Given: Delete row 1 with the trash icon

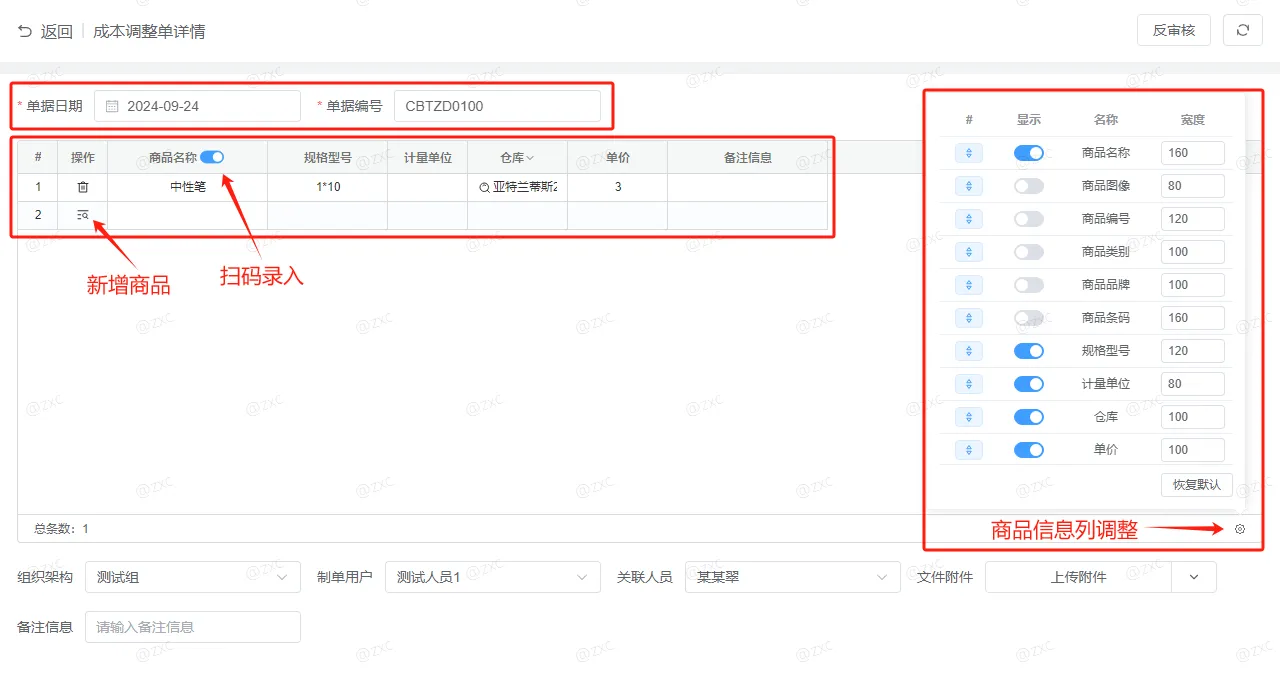Looking at the screenshot, I should [83, 187].
